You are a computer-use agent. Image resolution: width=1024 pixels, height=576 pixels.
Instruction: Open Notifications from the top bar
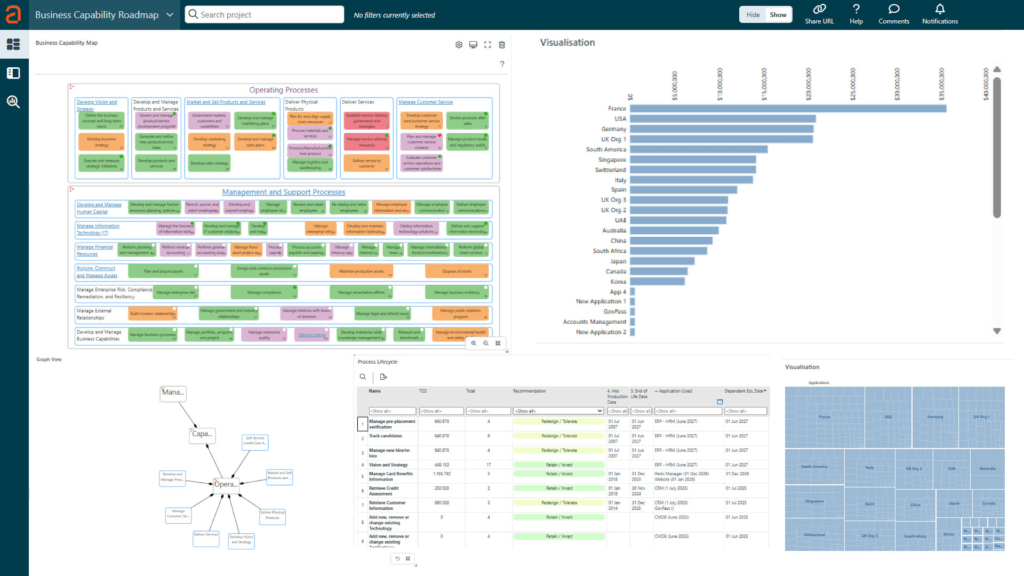click(939, 14)
